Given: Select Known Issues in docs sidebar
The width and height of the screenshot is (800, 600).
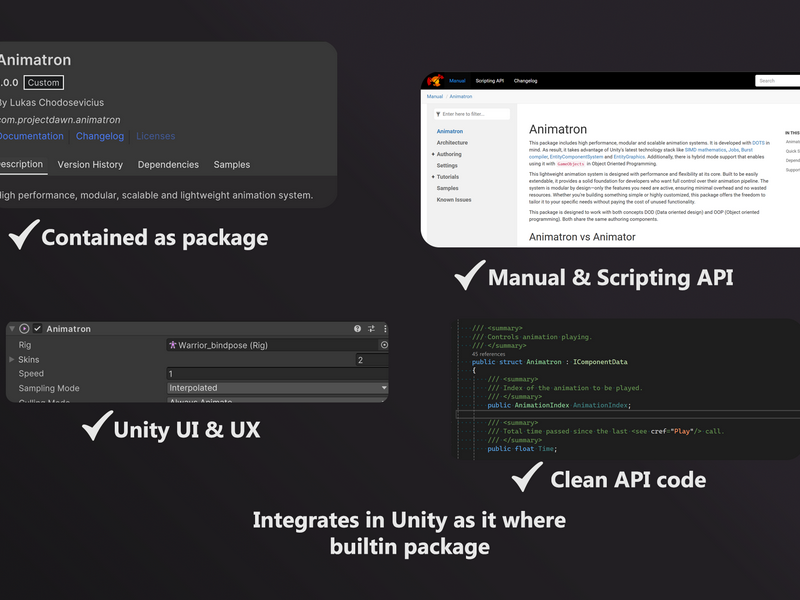Looking at the screenshot, I should pos(454,200).
